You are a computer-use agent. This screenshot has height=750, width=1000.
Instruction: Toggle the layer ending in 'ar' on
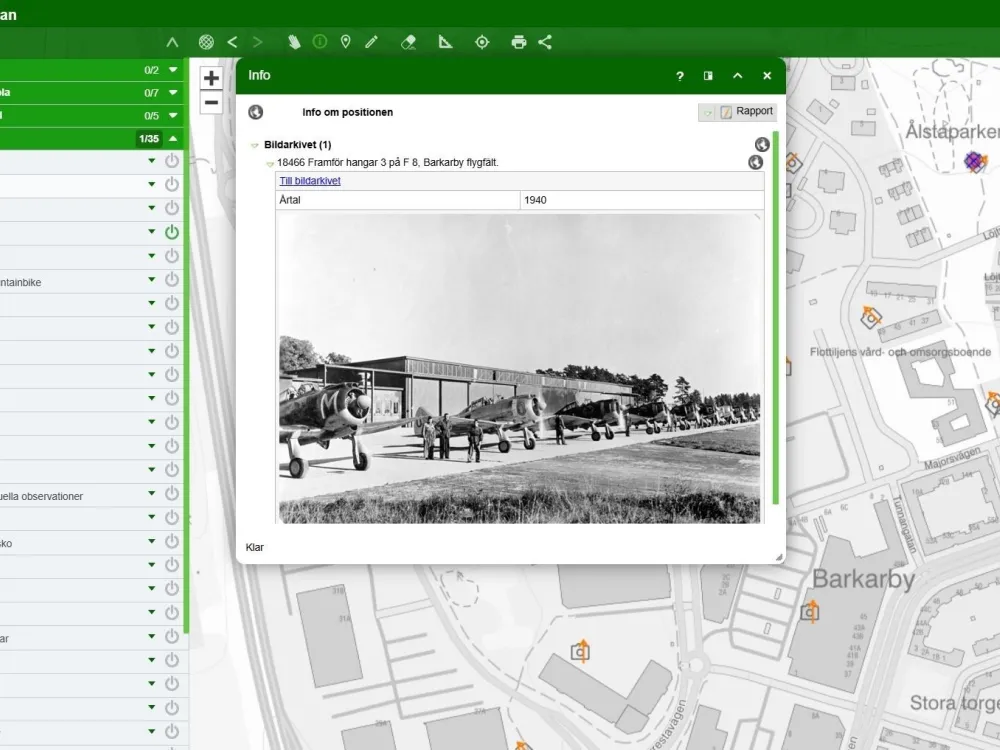click(172, 636)
